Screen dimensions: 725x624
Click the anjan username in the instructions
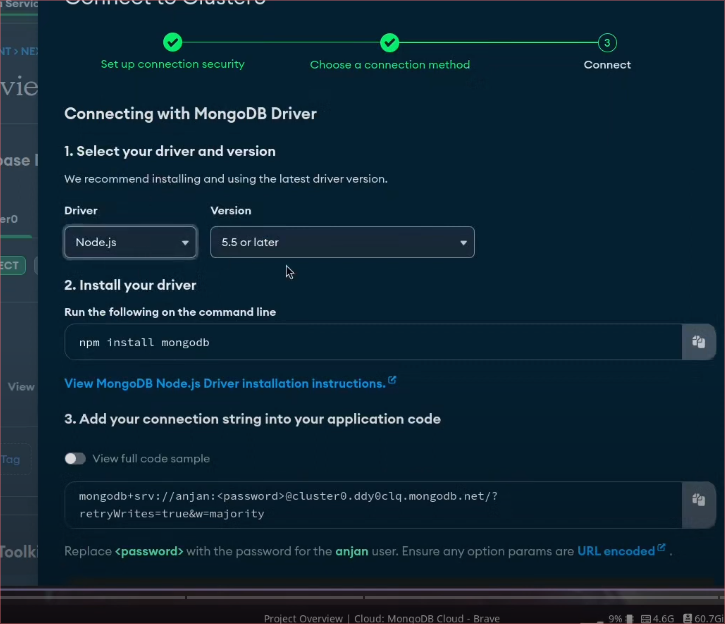(352, 551)
